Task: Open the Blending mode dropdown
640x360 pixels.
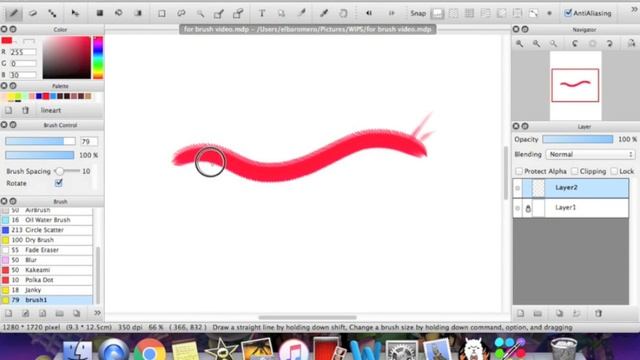Action: pos(590,154)
